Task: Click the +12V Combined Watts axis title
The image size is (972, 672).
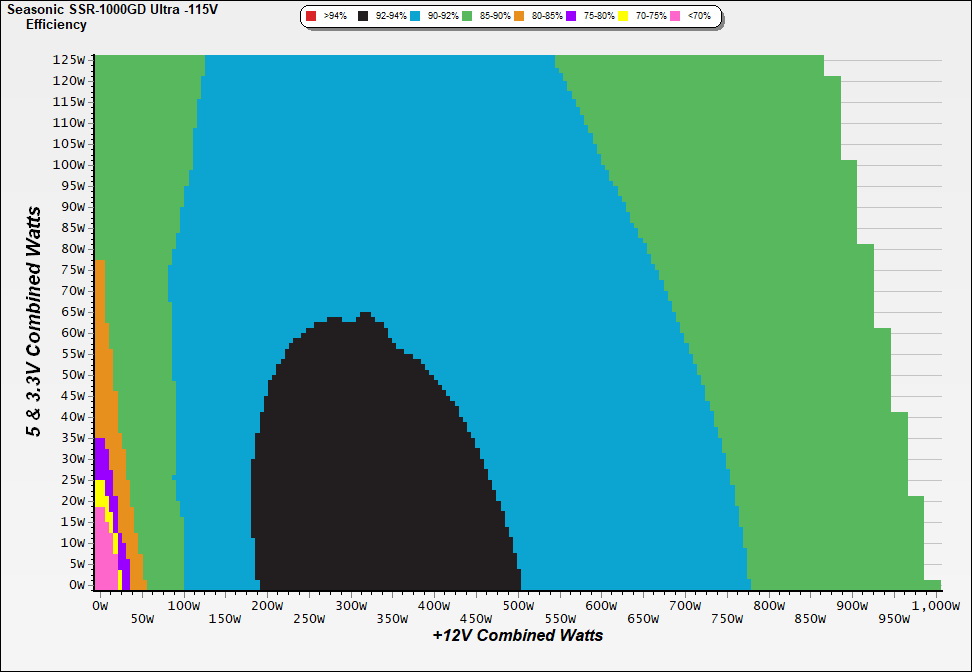Action: coord(517,635)
